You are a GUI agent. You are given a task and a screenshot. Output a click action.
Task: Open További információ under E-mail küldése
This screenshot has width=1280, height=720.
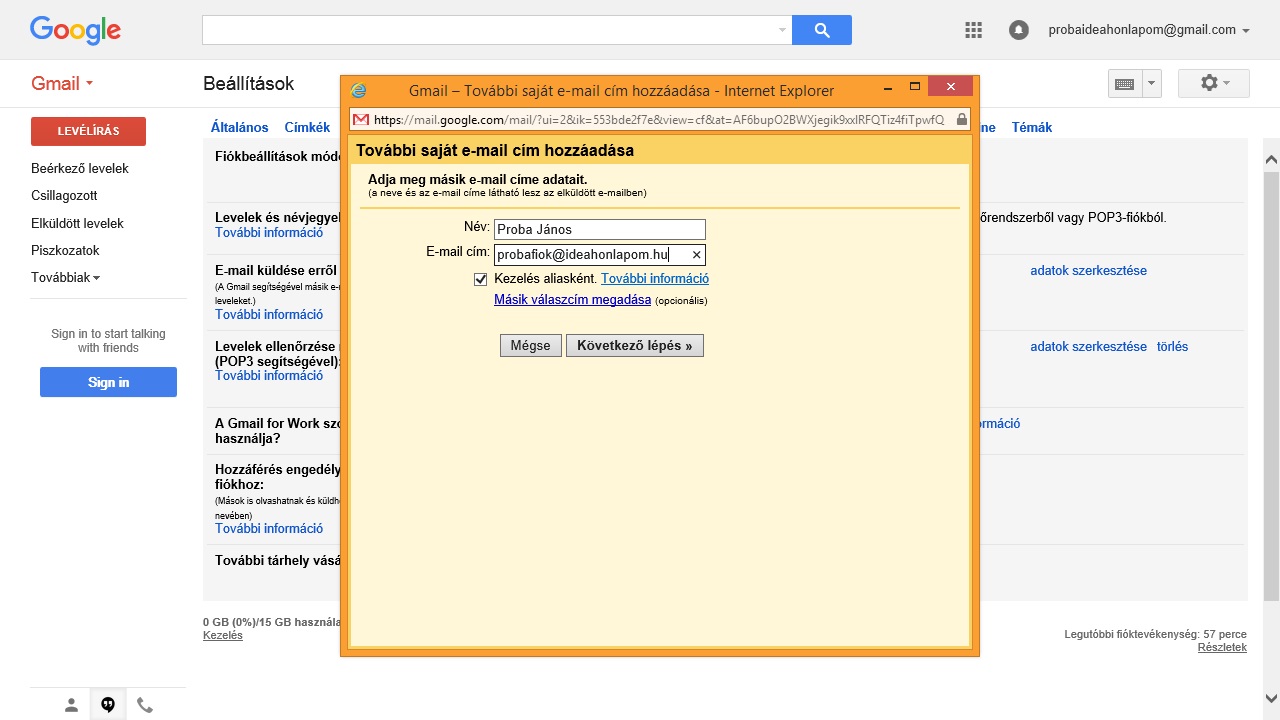pos(269,314)
